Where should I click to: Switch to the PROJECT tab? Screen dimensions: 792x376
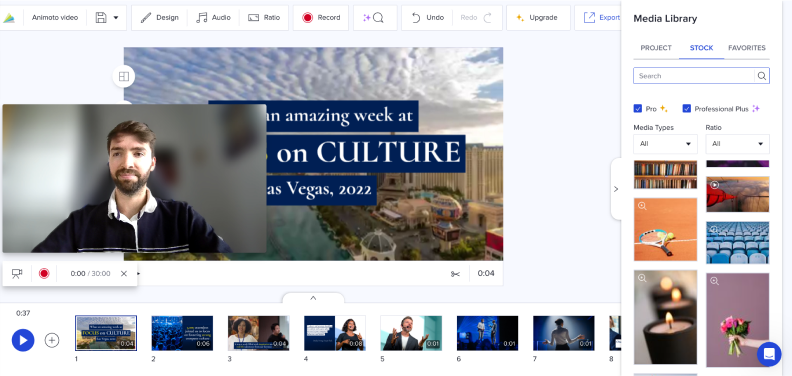coord(656,48)
